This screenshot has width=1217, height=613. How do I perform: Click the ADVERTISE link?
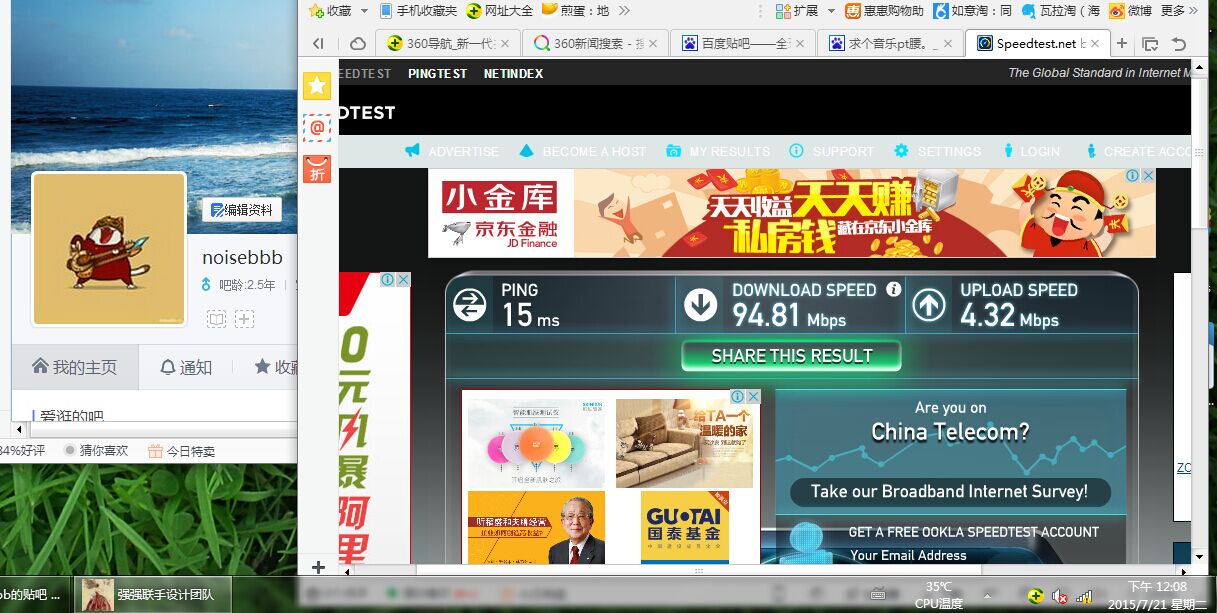451,151
